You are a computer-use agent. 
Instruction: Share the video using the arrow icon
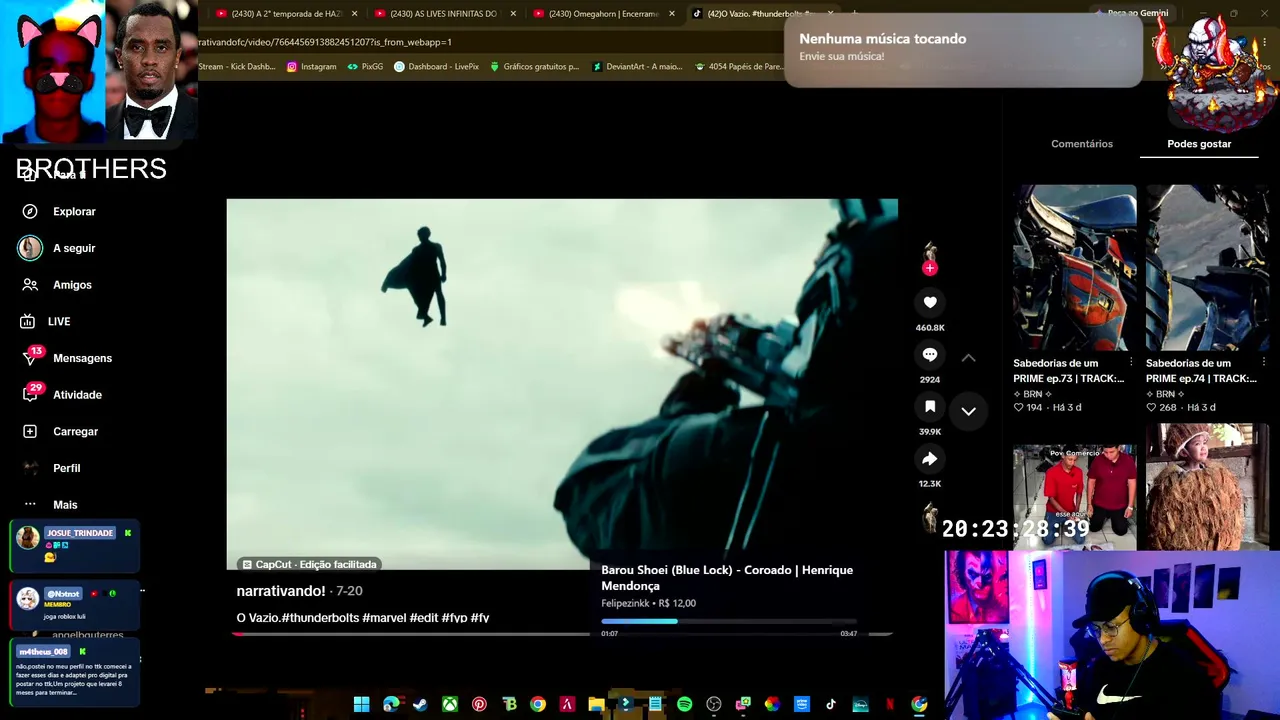(930, 459)
